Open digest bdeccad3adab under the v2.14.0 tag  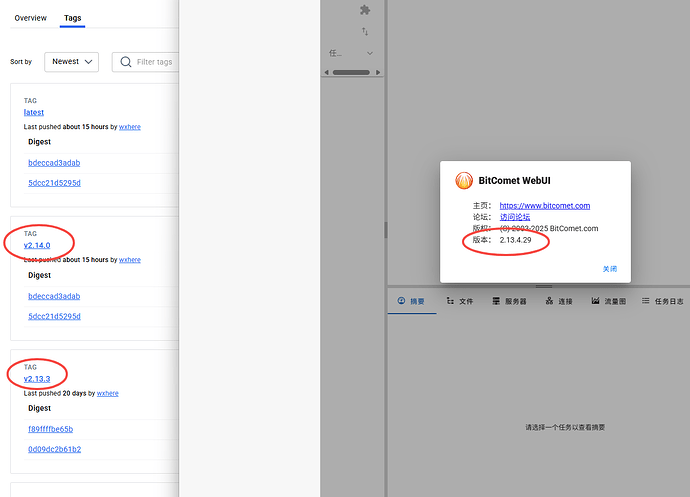[x=54, y=296]
